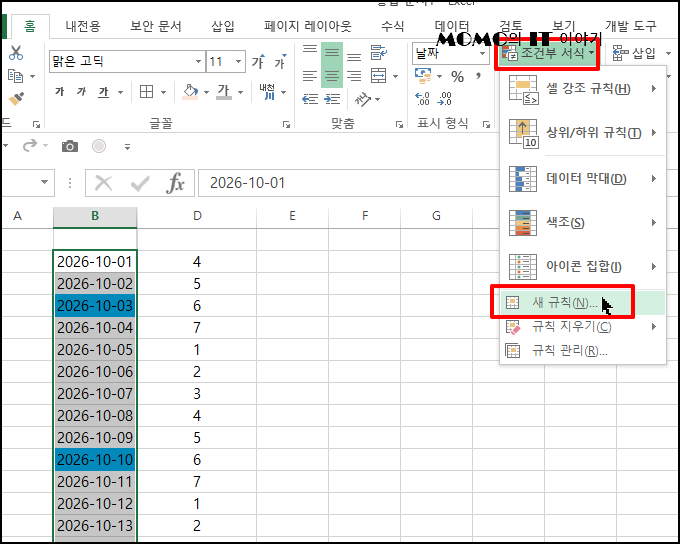This screenshot has width=680, height=544.
Task: Click the Merge and Center icon
Action: click(379, 75)
